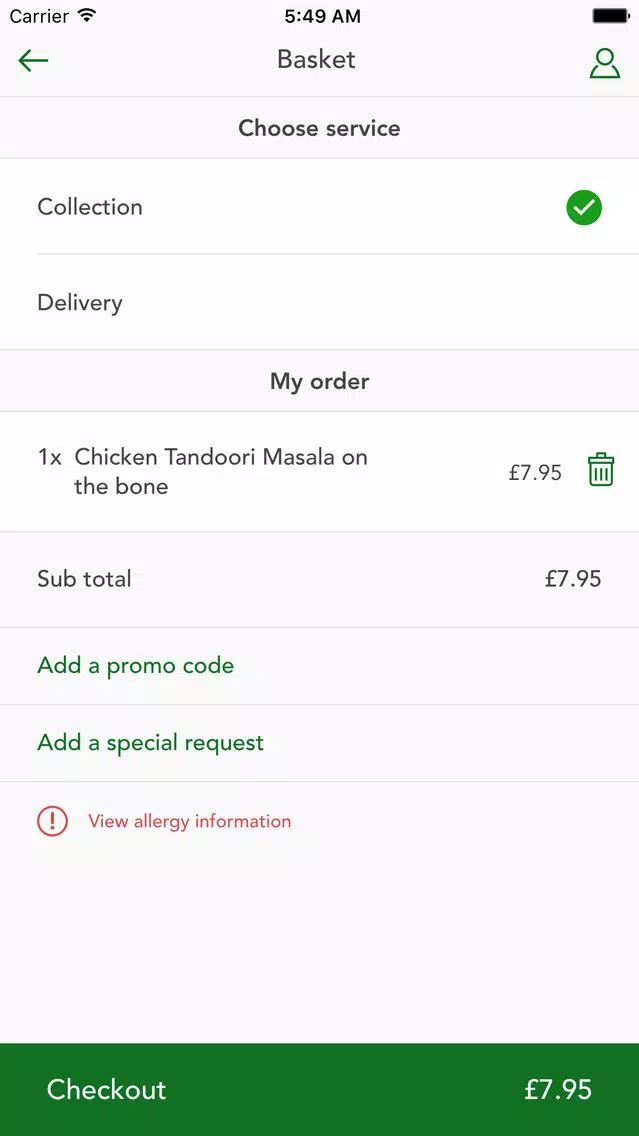
Task: Tap the Checkout button
Action: coord(320,1090)
